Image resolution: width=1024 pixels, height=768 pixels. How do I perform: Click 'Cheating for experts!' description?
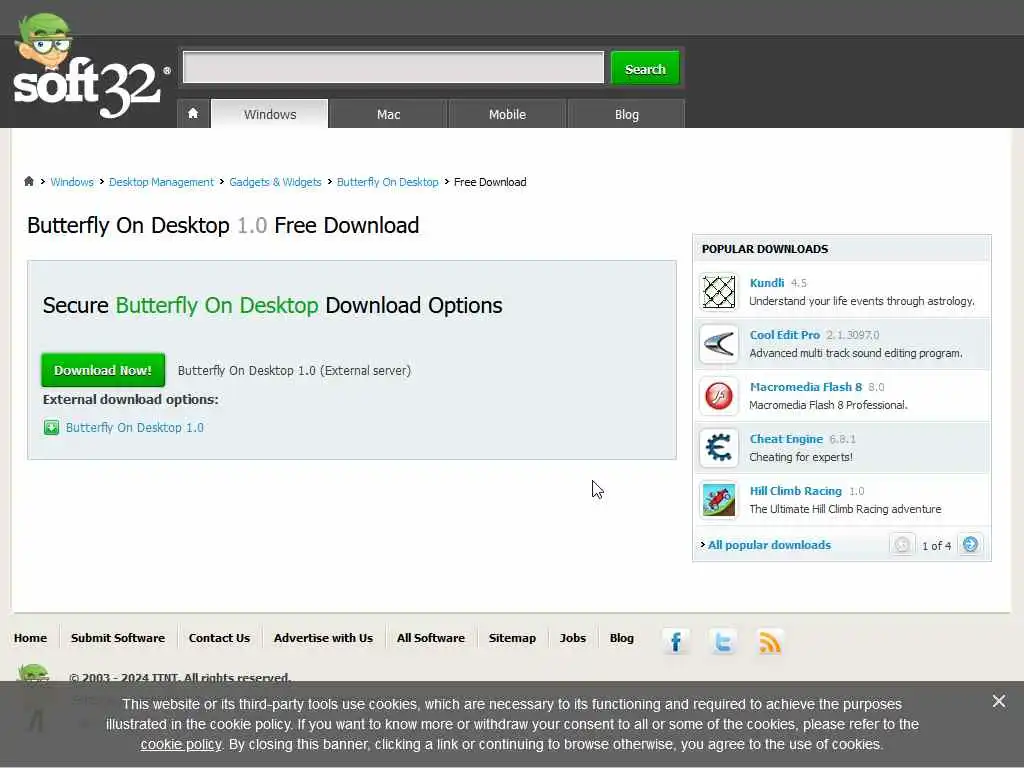[801, 457]
